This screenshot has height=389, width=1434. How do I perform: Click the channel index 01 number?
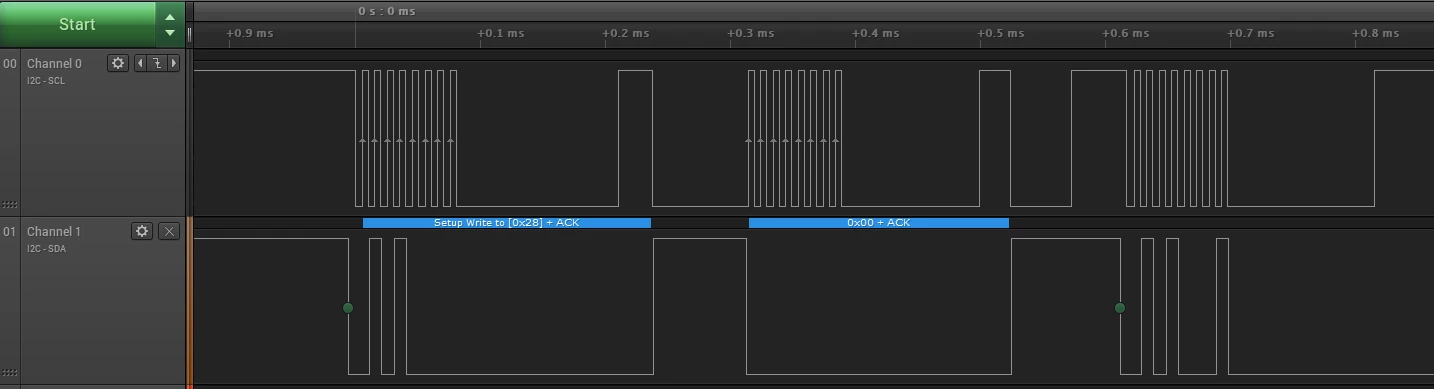(10, 232)
